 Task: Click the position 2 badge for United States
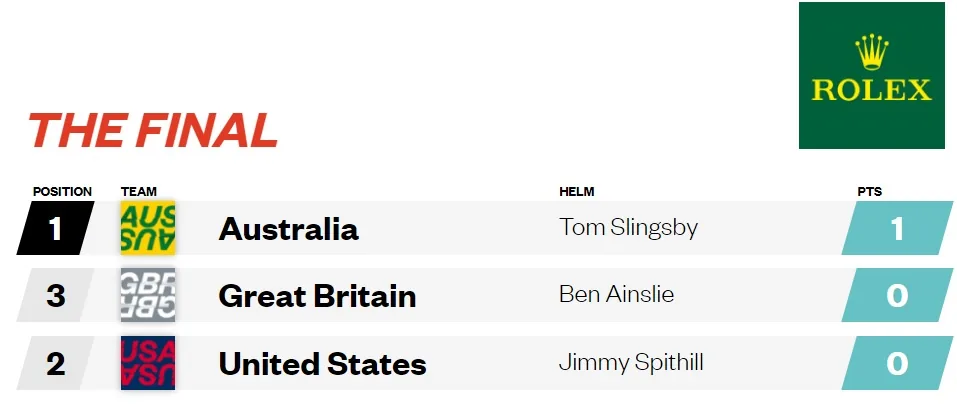coord(56,363)
